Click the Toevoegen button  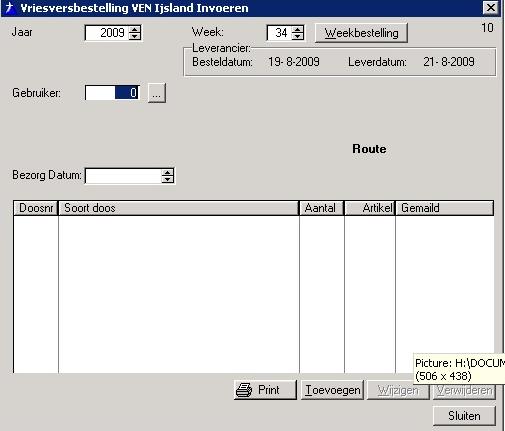point(332,390)
